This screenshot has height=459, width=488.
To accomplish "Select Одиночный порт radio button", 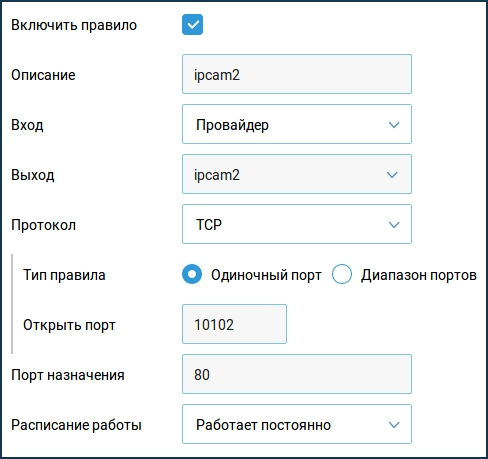I will click(192, 274).
